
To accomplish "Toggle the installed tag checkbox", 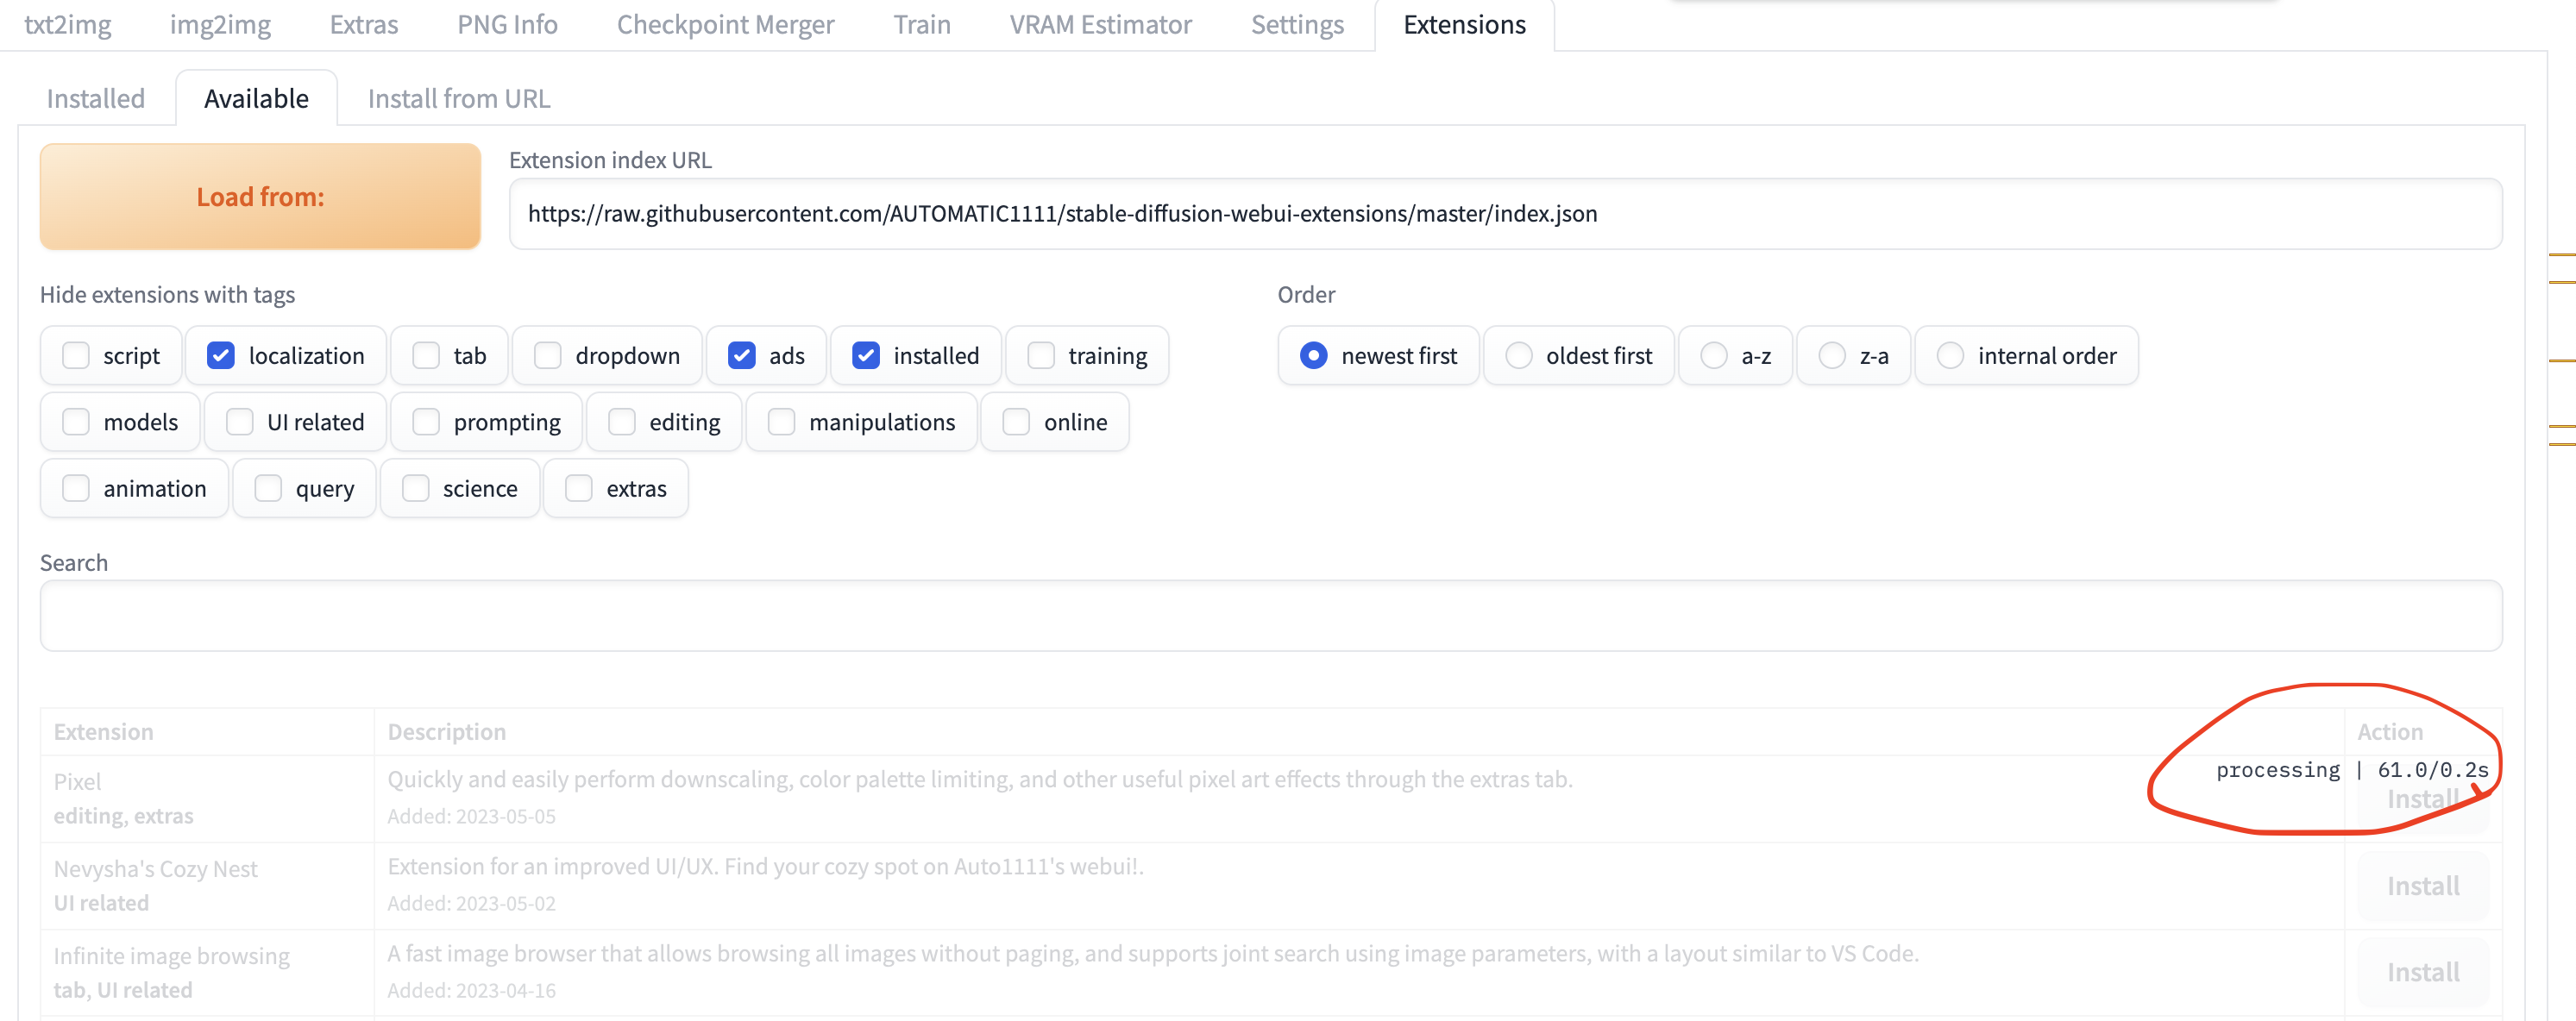I will coord(866,355).
